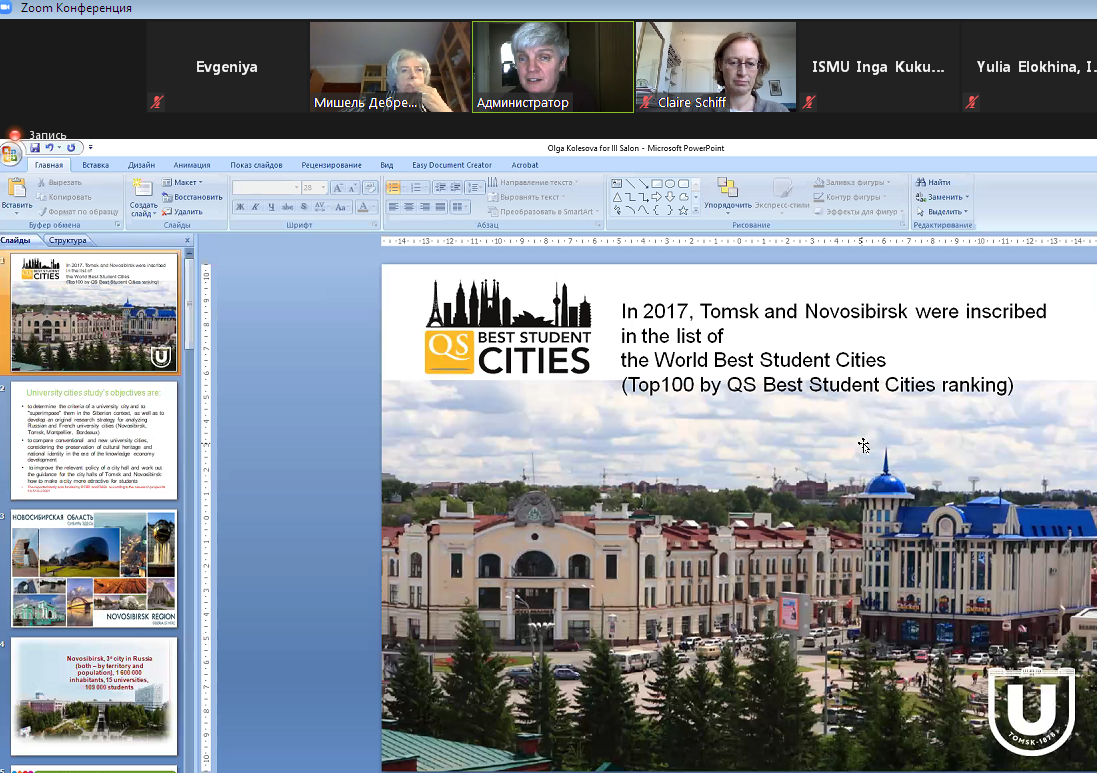Expand the shapes gallery more arrow
The height and width of the screenshot is (773, 1097).
[695, 210]
